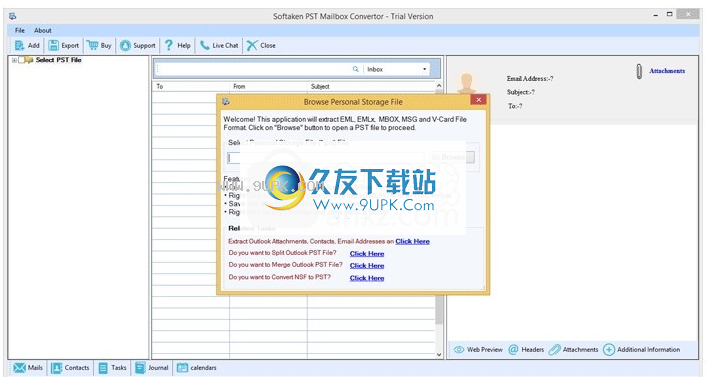
Task: Switch to the Headers tab
Action: 526,350
